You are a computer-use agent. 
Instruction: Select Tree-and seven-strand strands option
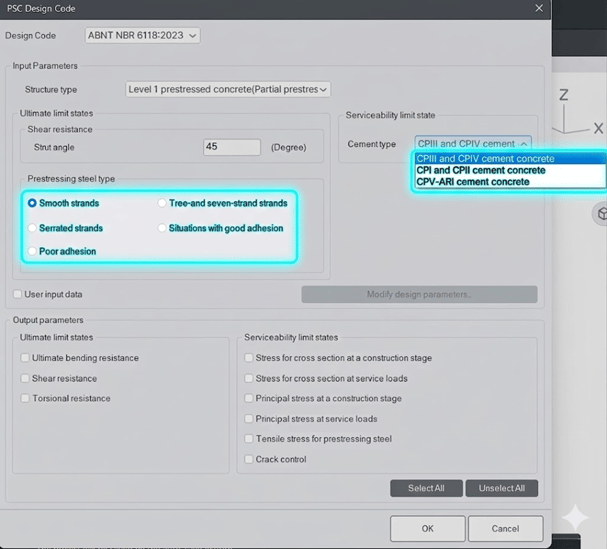point(163,203)
